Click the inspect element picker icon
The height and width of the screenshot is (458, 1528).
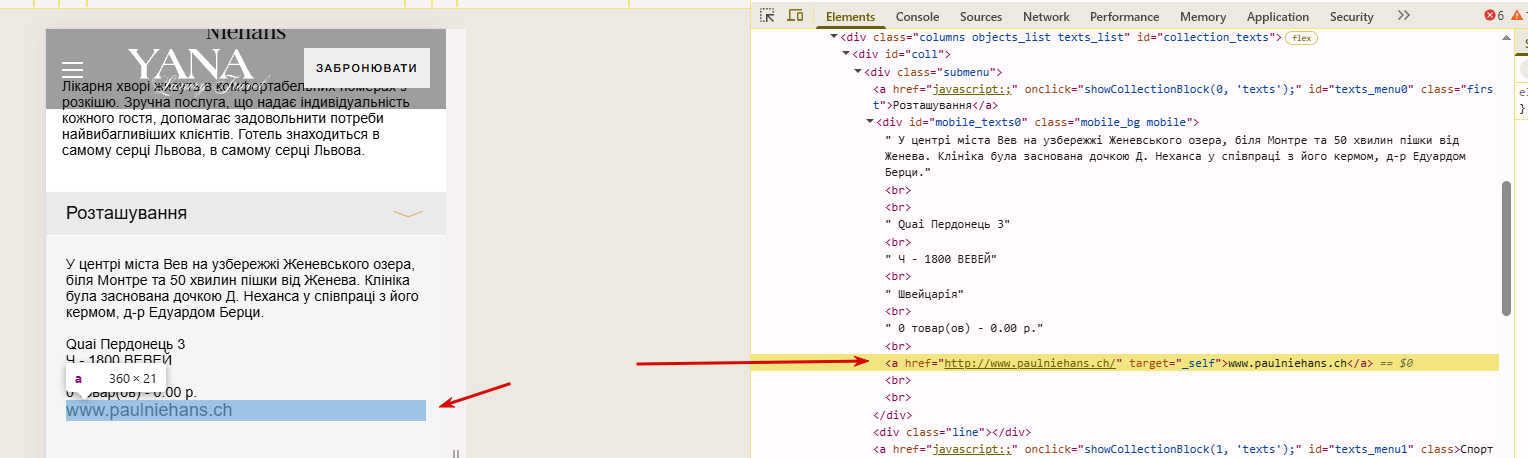(767, 16)
